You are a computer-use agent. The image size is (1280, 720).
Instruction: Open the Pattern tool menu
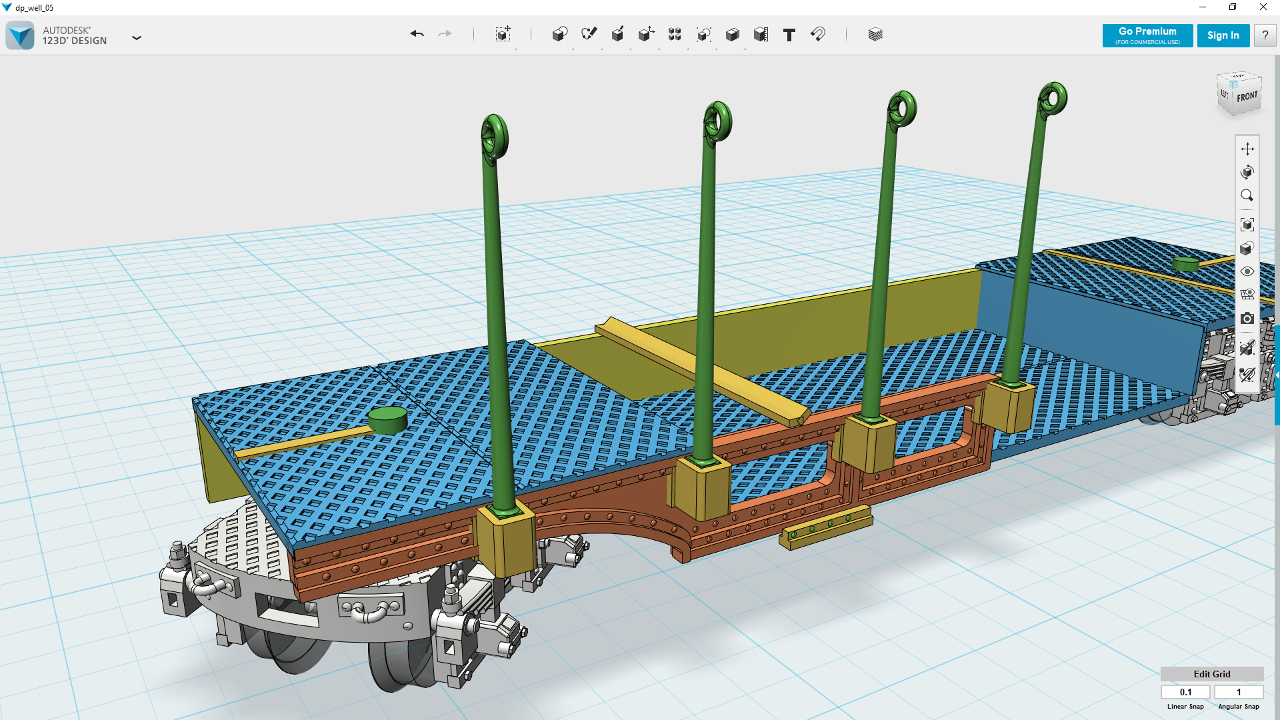click(675, 34)
